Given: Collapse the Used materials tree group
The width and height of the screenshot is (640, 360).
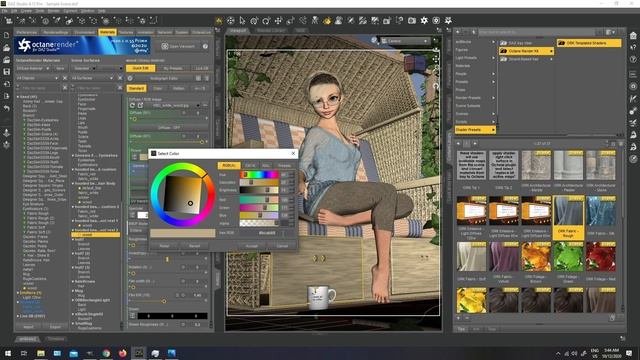Looking at the screenshot, I should (18, 97).
